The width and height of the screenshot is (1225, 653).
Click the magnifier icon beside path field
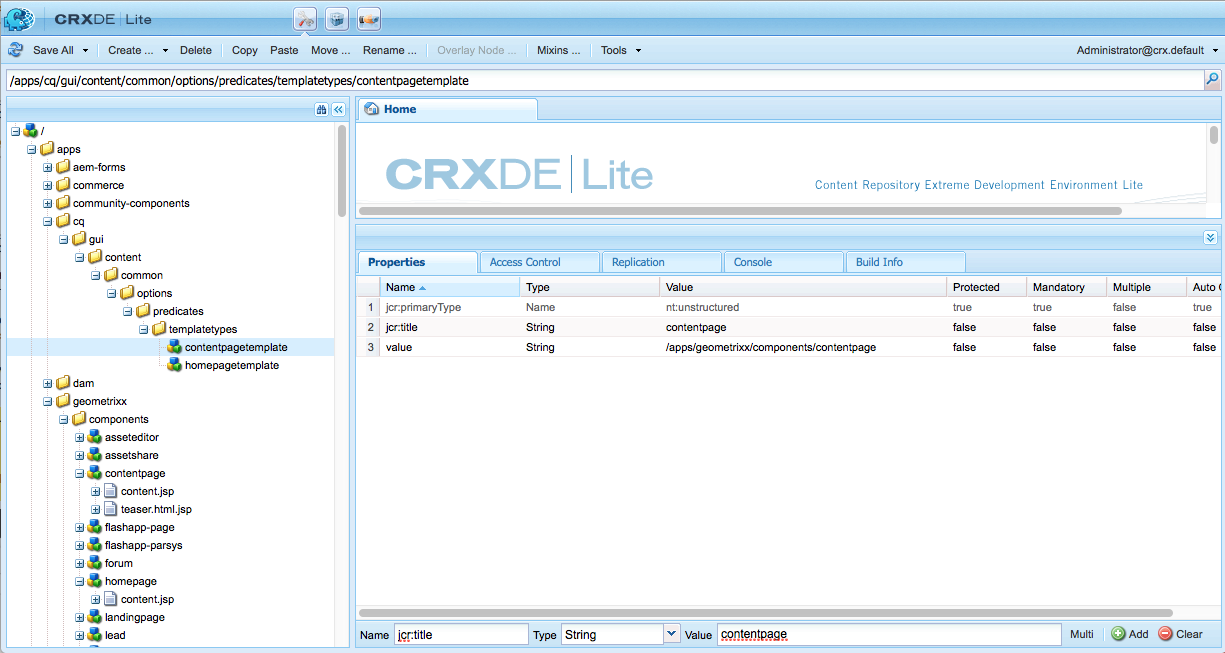(1212, 80)
